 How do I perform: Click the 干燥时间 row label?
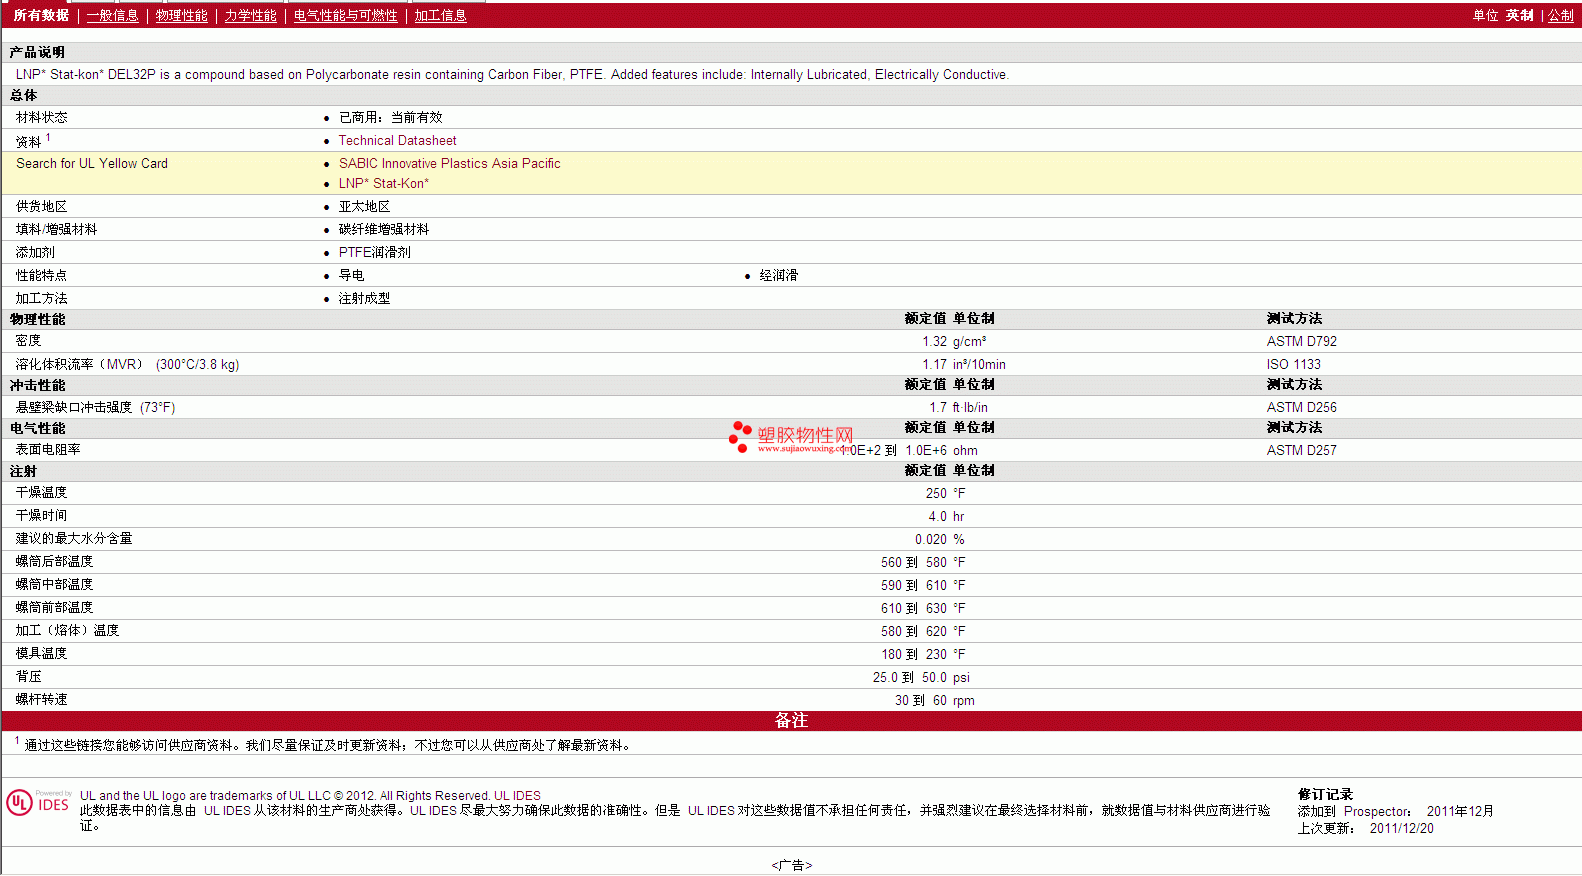[x=42, y=516]
